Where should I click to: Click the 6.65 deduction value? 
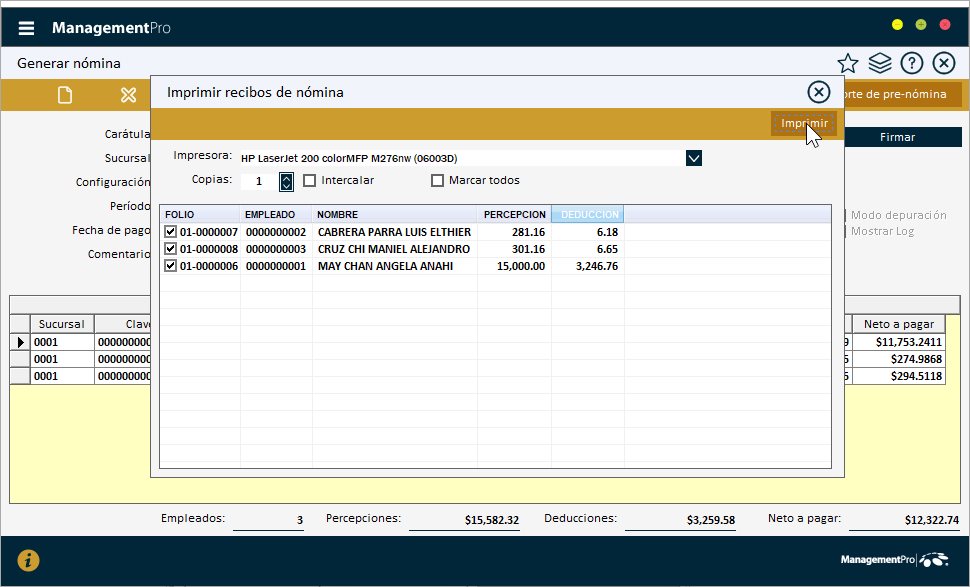tap(607, 249)
